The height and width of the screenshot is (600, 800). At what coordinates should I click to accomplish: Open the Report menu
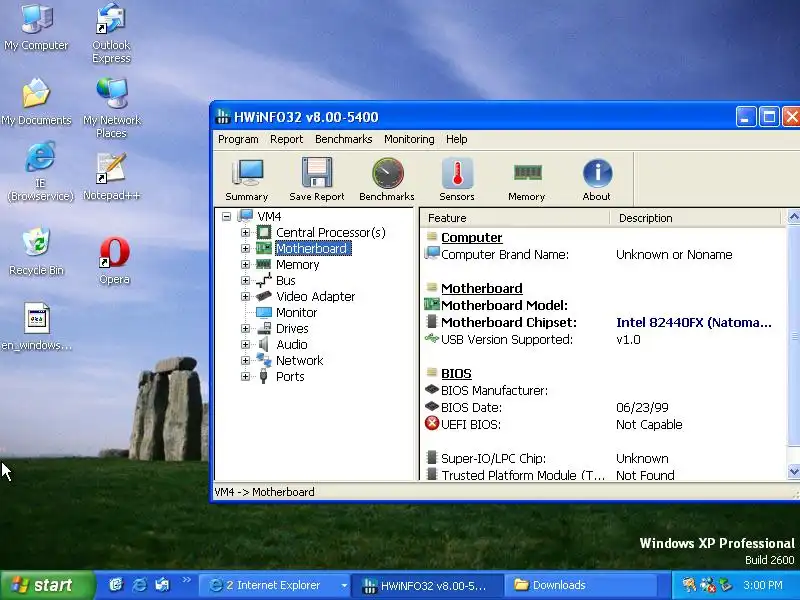pyautogui.click(x=286, y=139)
